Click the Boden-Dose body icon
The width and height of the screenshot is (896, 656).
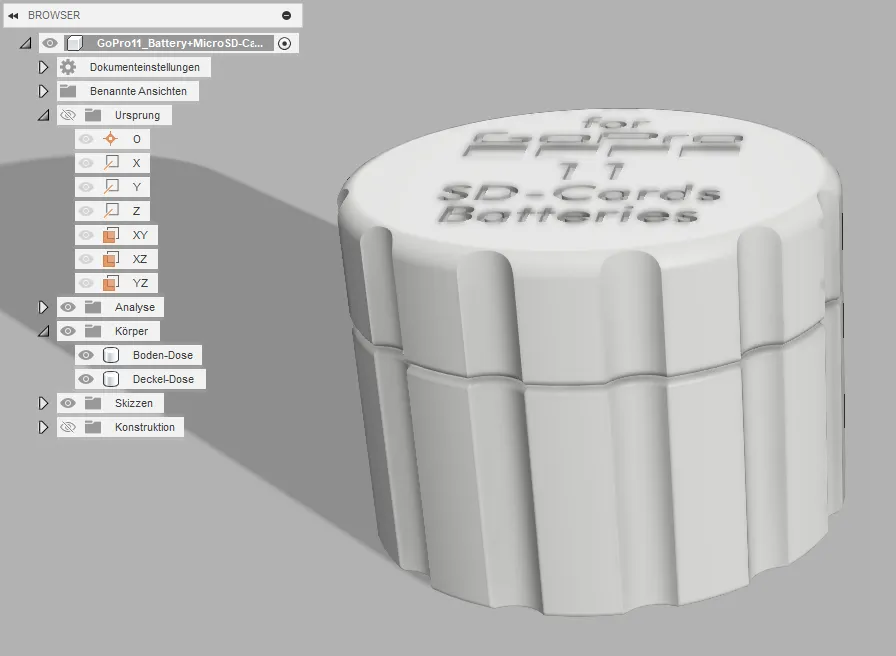pyautogui.click(x=111, y=355)
